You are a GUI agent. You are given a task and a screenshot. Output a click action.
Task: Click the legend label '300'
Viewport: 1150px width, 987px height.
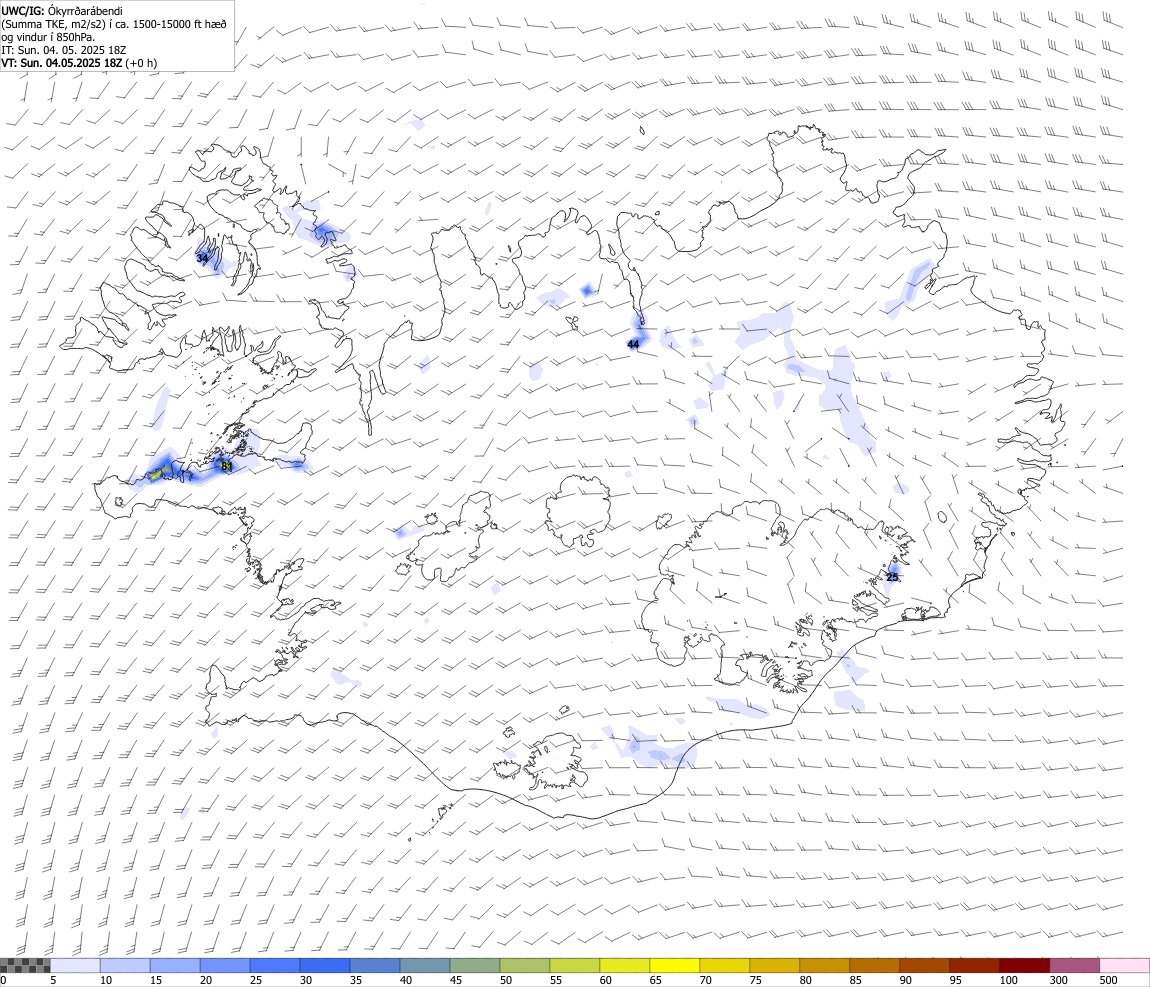(x=1059, y=980)
